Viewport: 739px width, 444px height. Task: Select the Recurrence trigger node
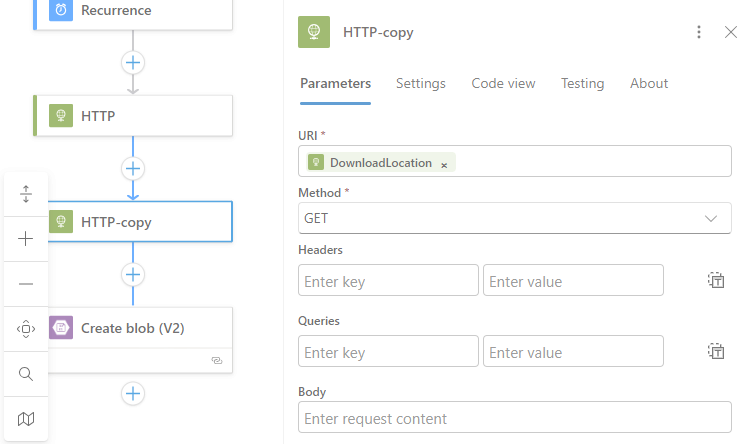(x=133, y=15)
